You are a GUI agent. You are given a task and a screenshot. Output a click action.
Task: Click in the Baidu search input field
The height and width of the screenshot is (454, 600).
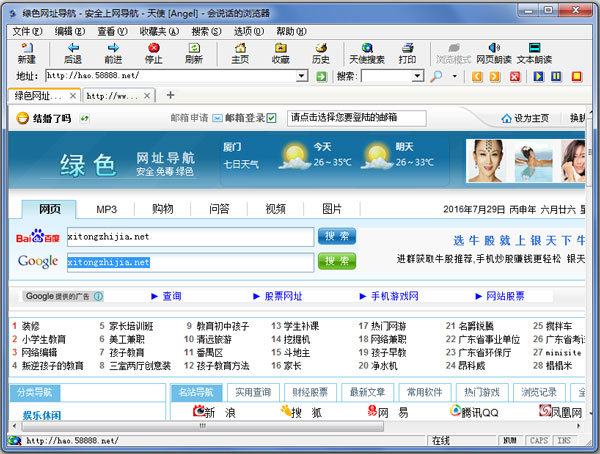[191, 237]
